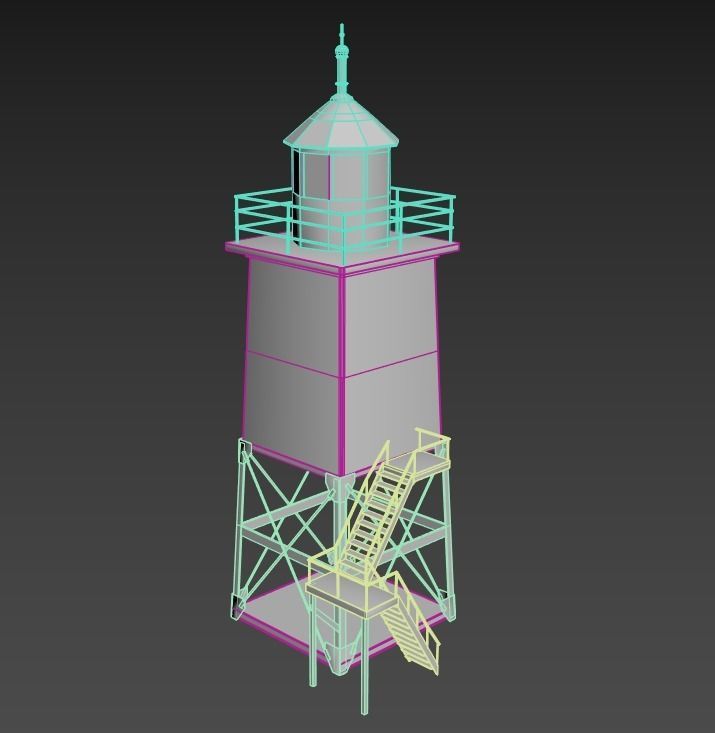Select the upper tower body section
The image size is (715, 733).
(343, 318)
